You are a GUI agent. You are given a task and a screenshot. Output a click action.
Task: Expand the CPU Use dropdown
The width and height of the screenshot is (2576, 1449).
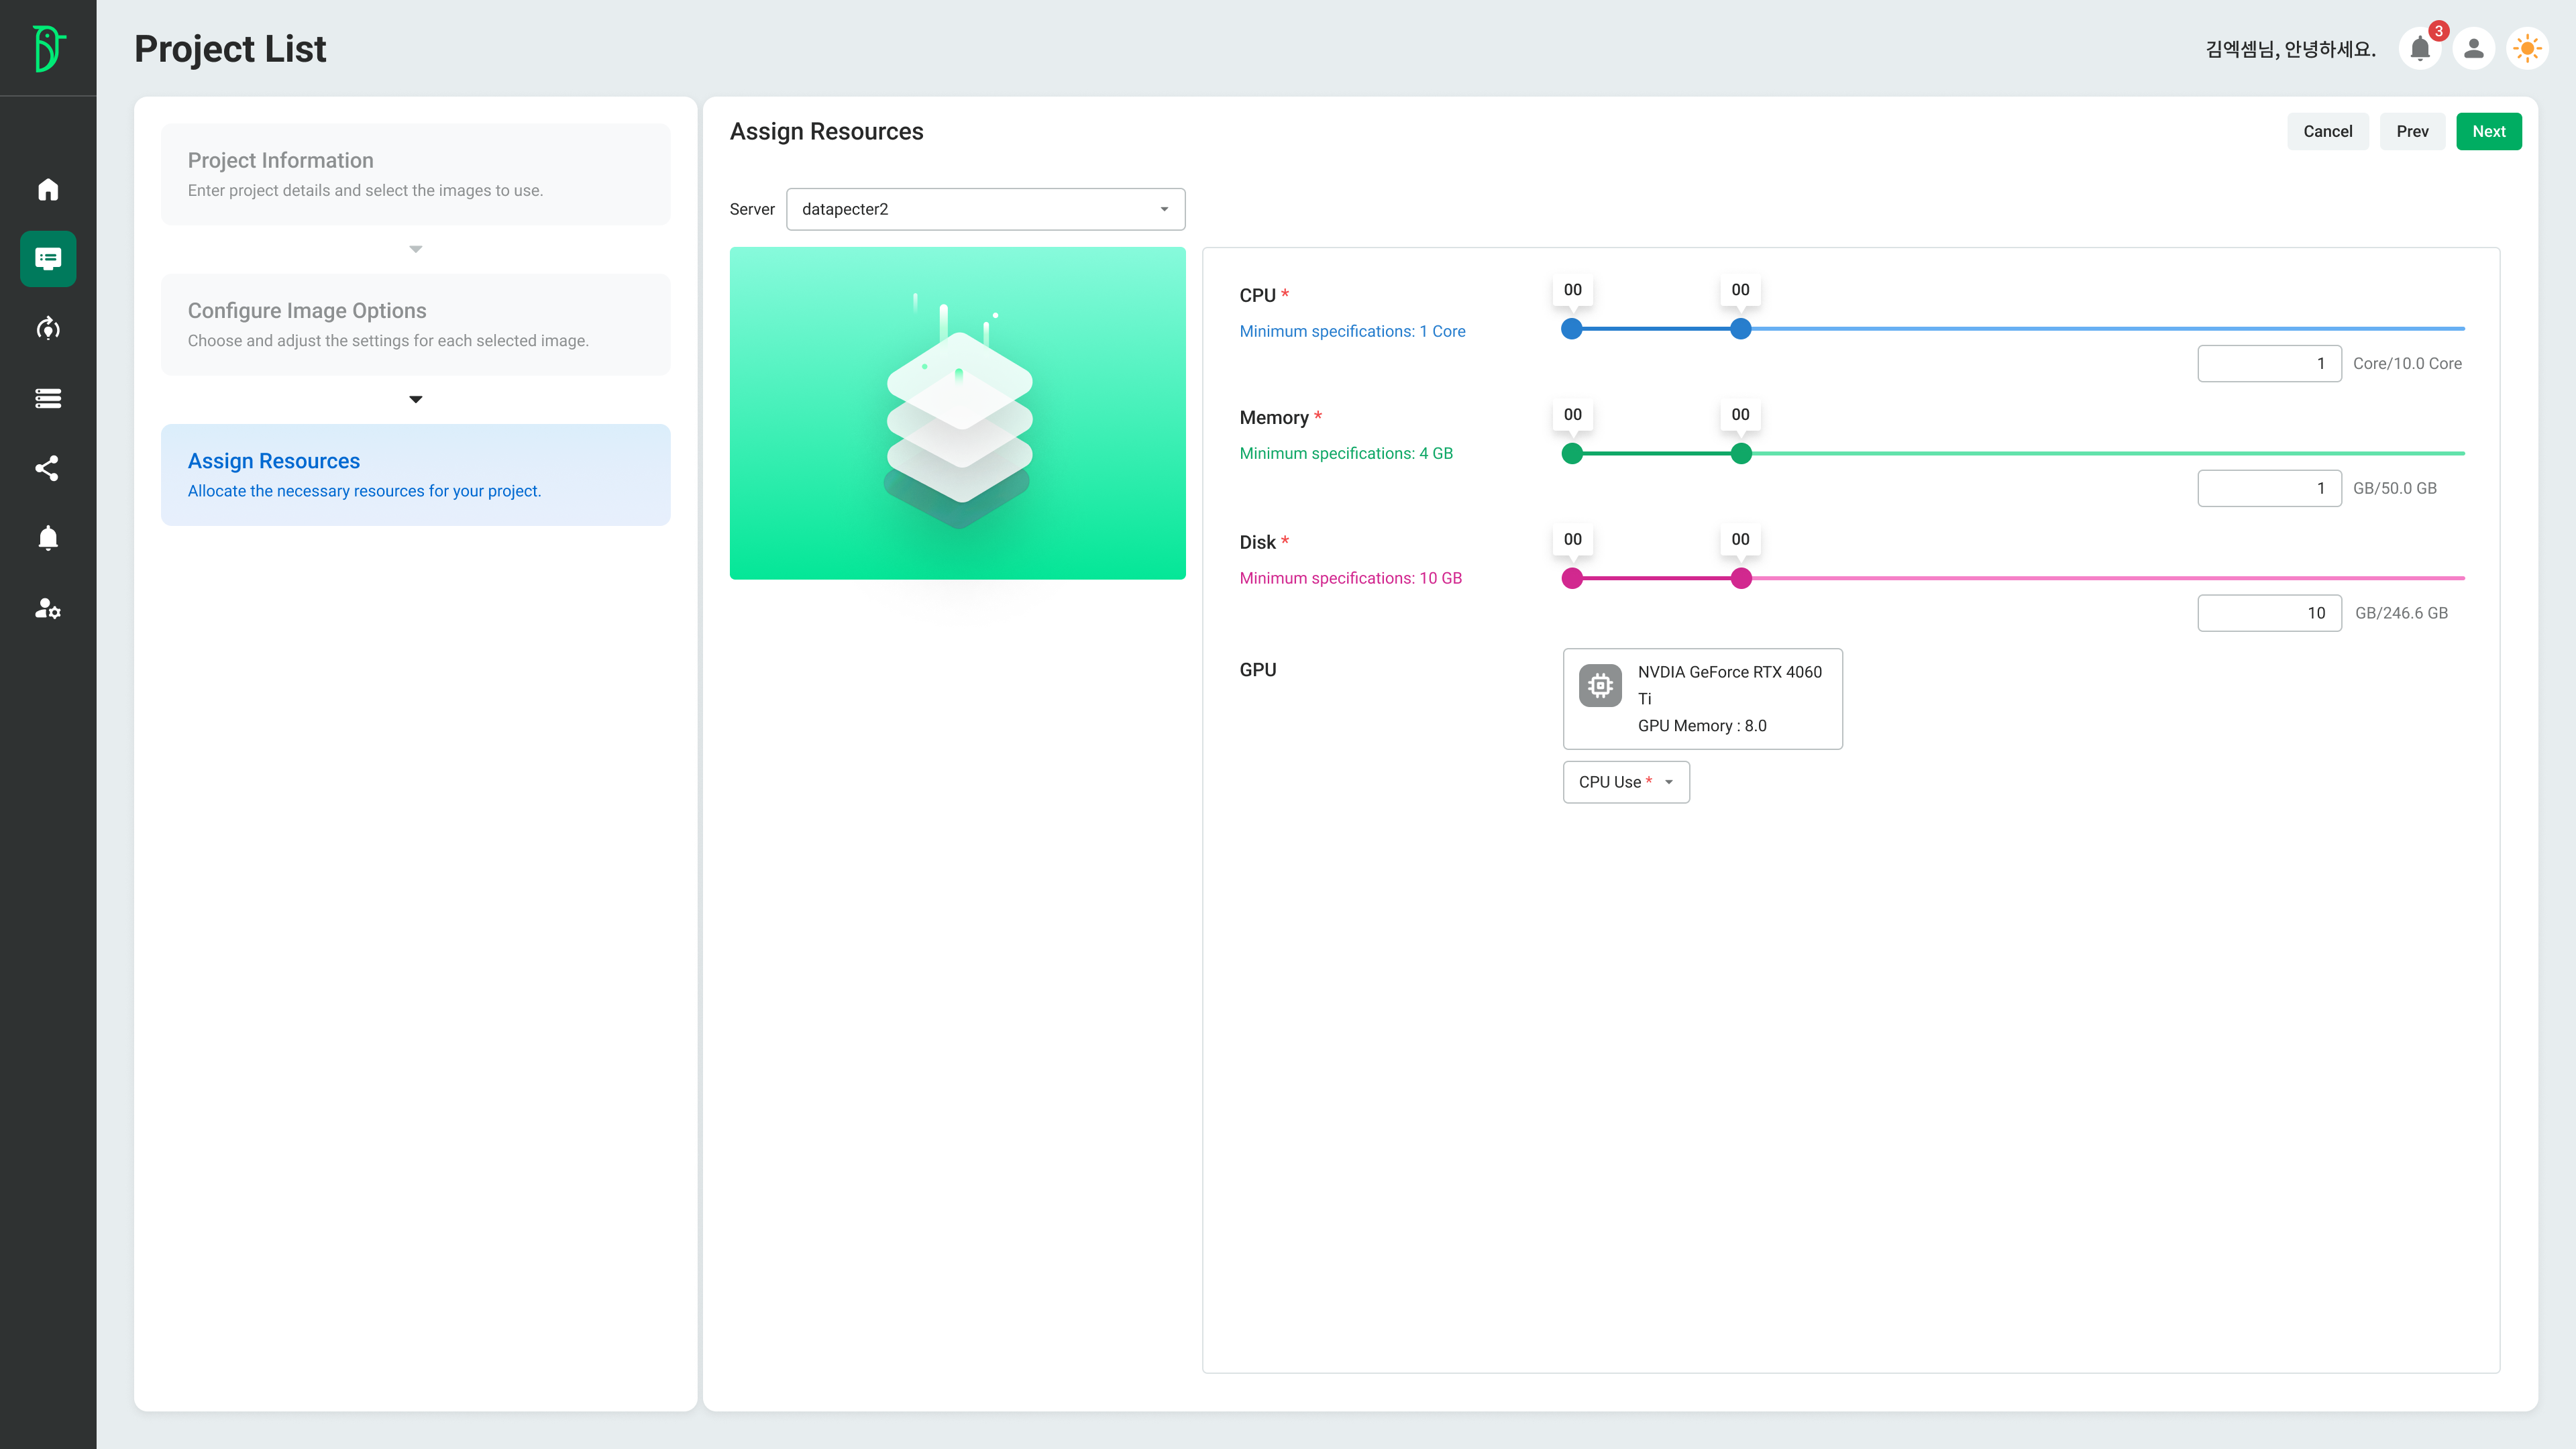[x=1626, y=782]
